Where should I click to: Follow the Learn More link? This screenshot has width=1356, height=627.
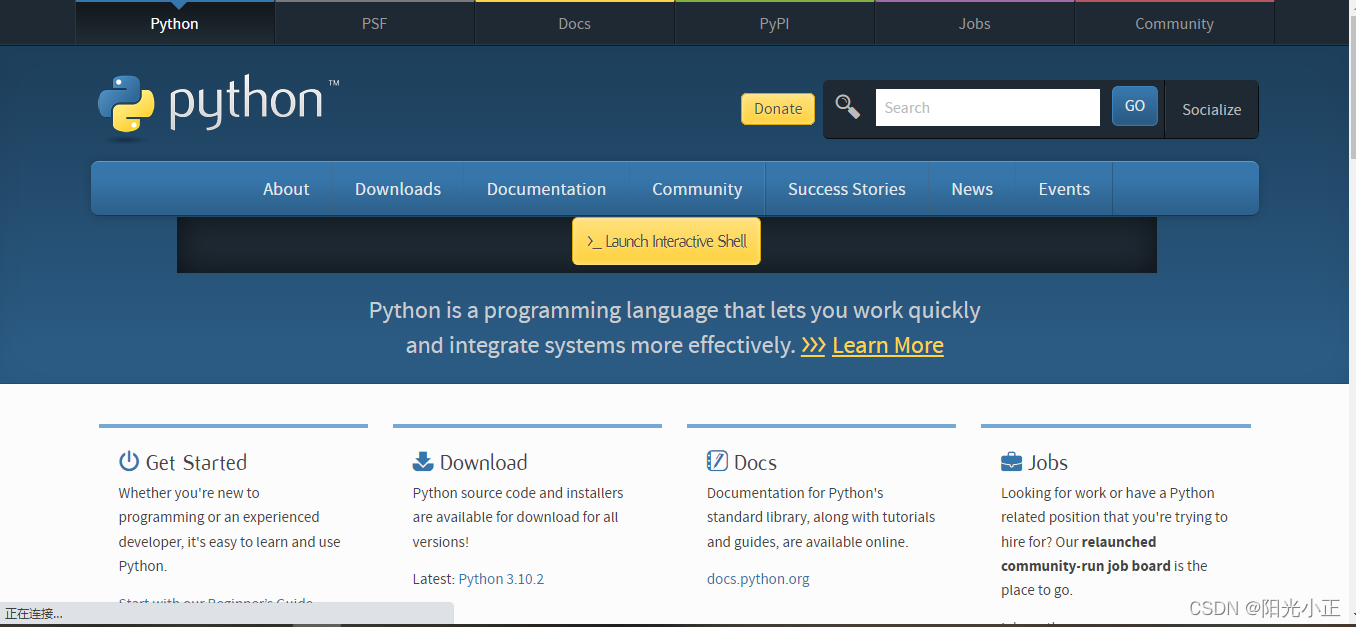[887, 346]
